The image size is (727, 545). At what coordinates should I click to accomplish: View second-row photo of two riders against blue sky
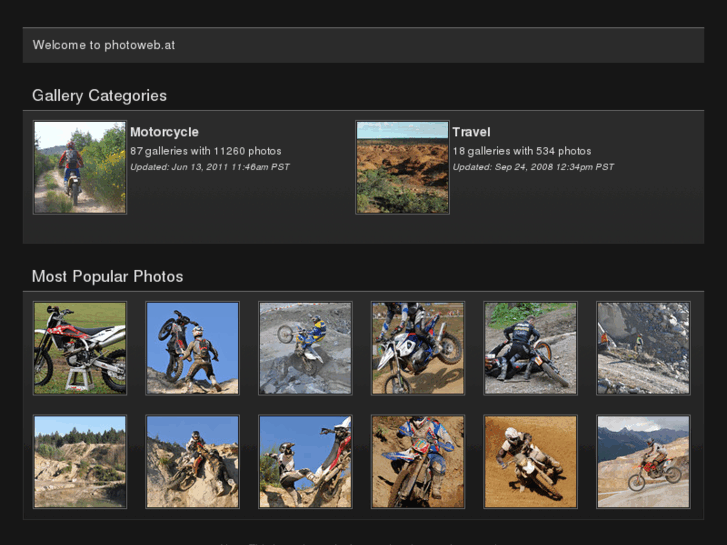pos(305,462)
